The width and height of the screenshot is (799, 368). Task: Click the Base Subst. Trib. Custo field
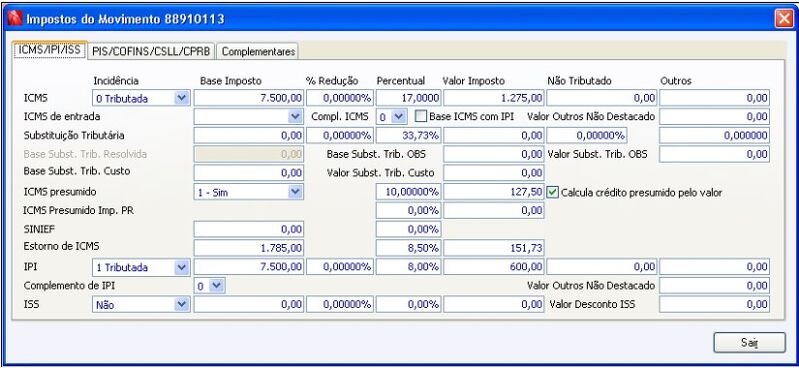pyautogui.click(x=249, y=173)
